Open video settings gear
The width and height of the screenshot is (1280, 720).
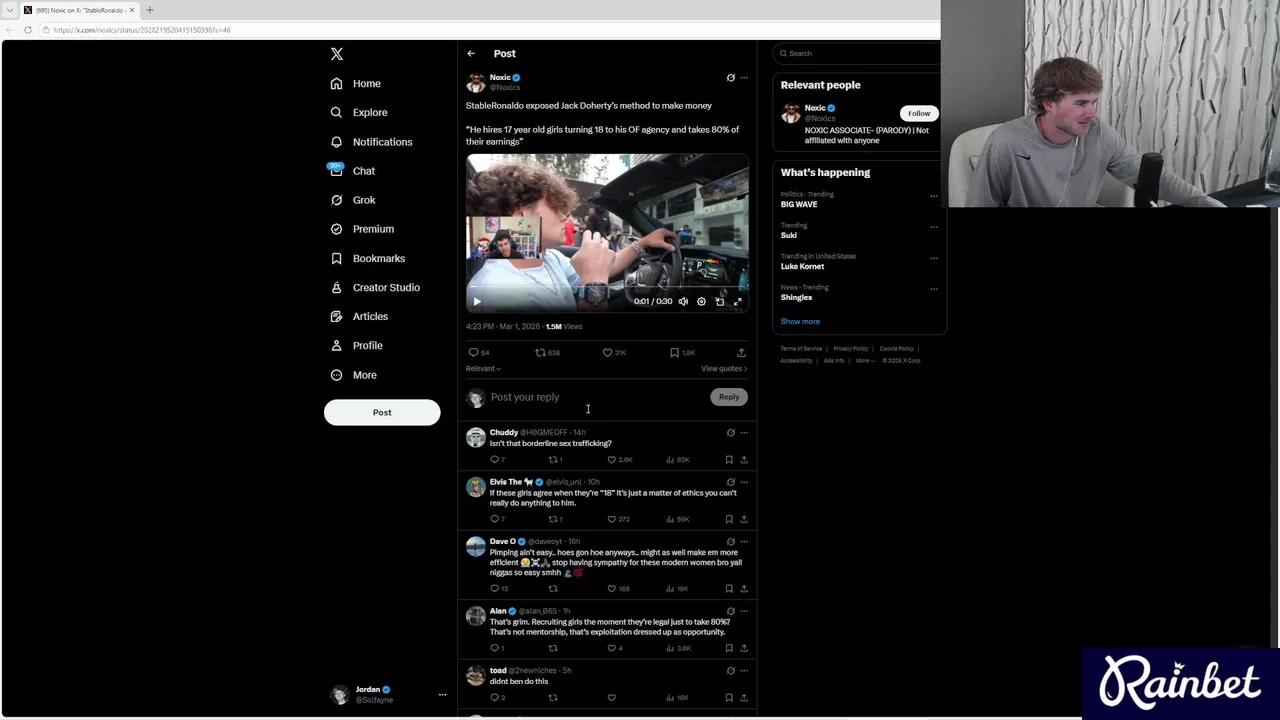point(701,301)
